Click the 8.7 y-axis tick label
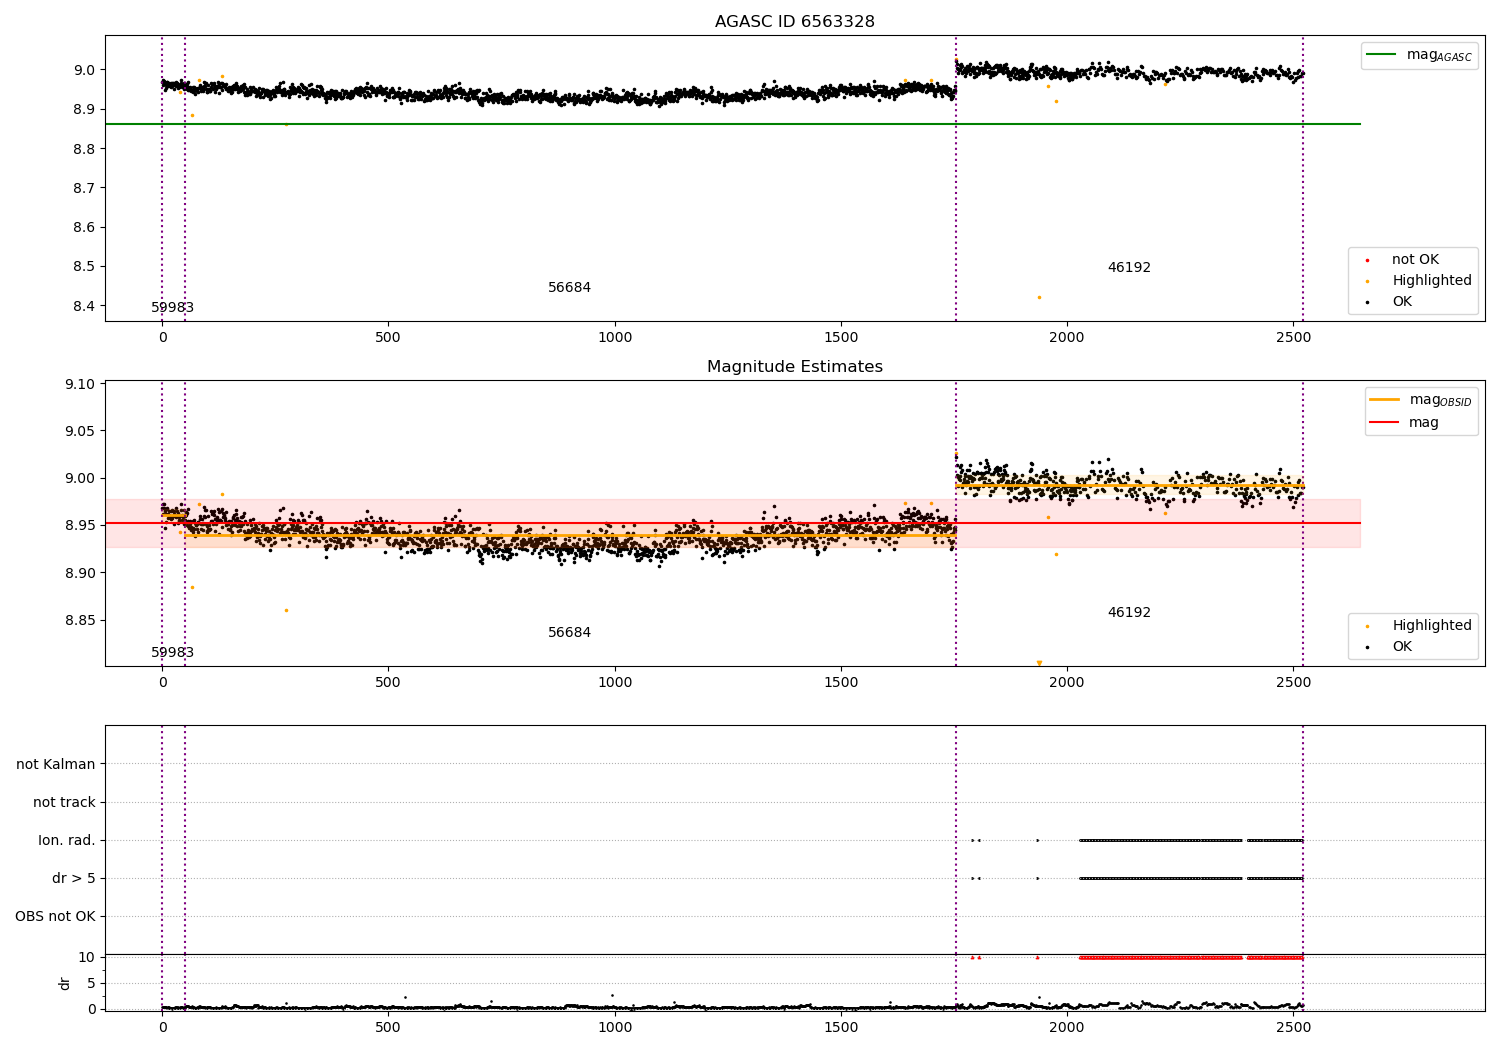Screen dimensions: 1500x1050 [83, 188]
